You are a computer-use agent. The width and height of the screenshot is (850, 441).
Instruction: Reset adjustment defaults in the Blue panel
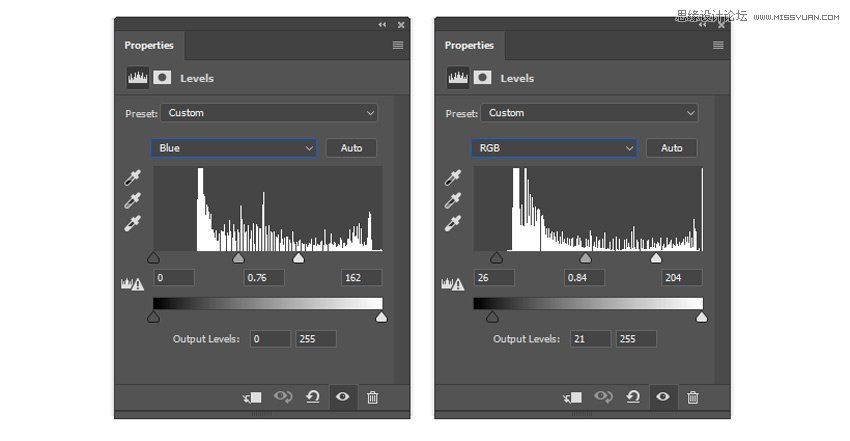(313, 397)
